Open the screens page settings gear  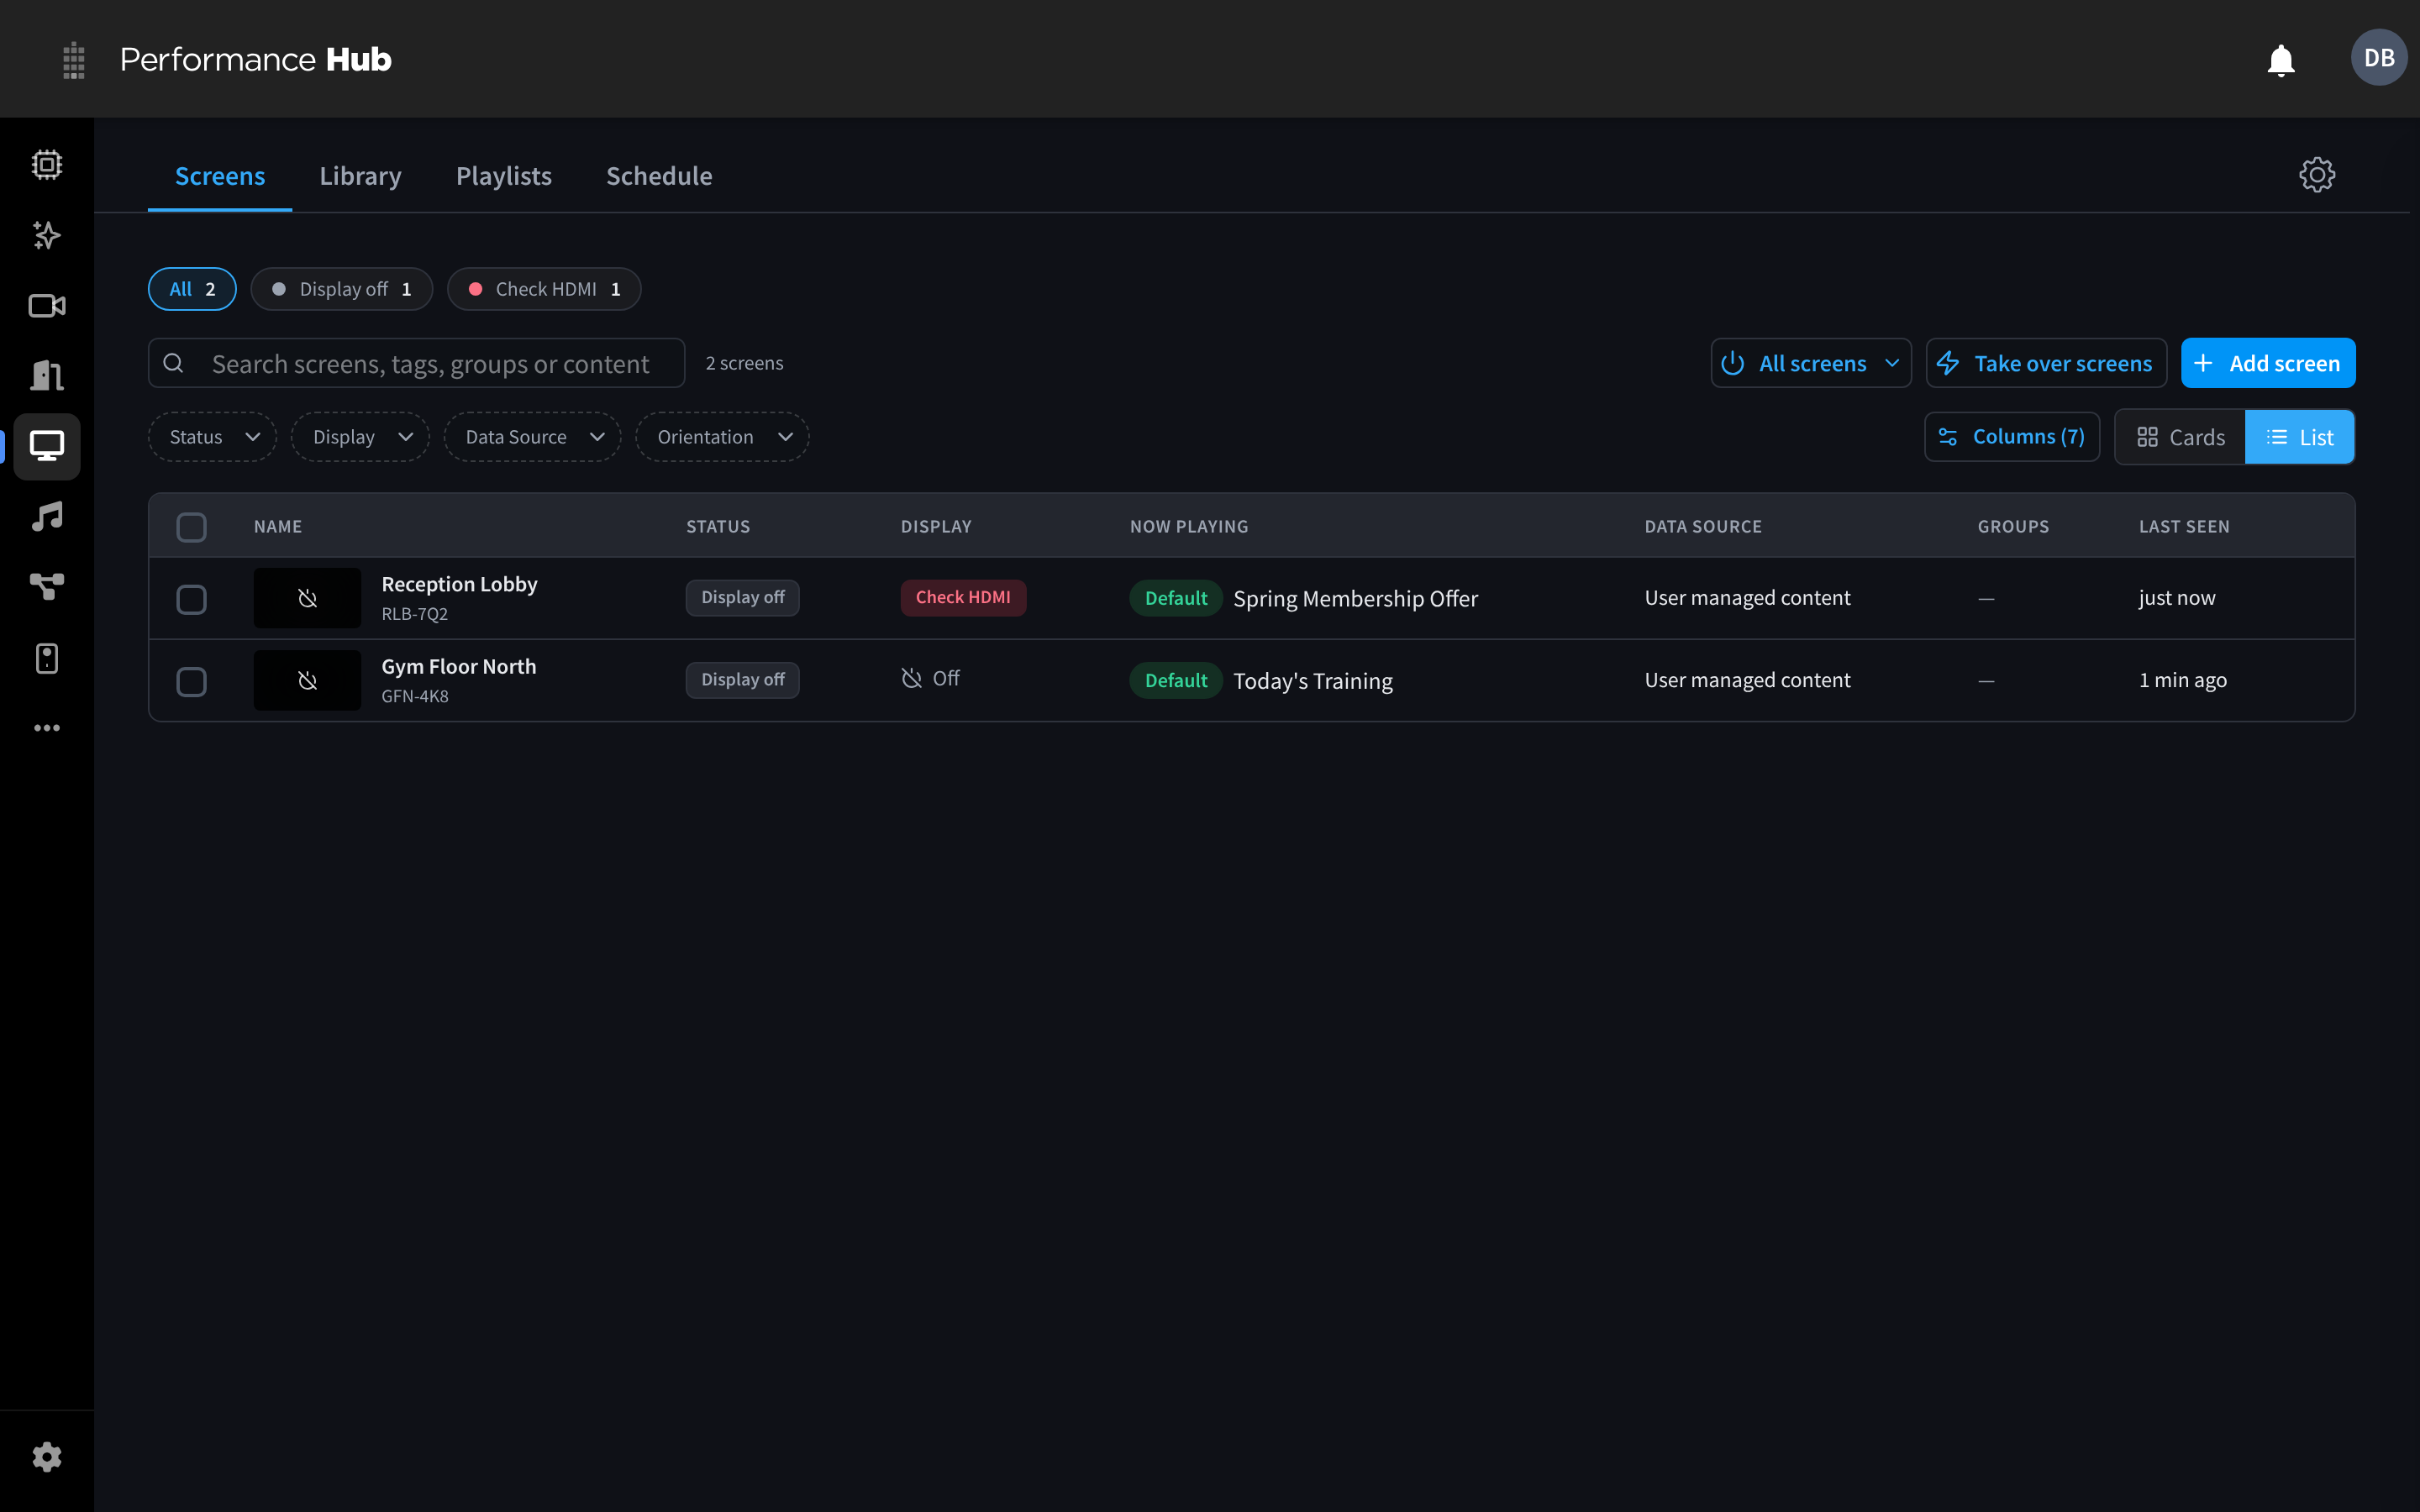[2317, 175]
